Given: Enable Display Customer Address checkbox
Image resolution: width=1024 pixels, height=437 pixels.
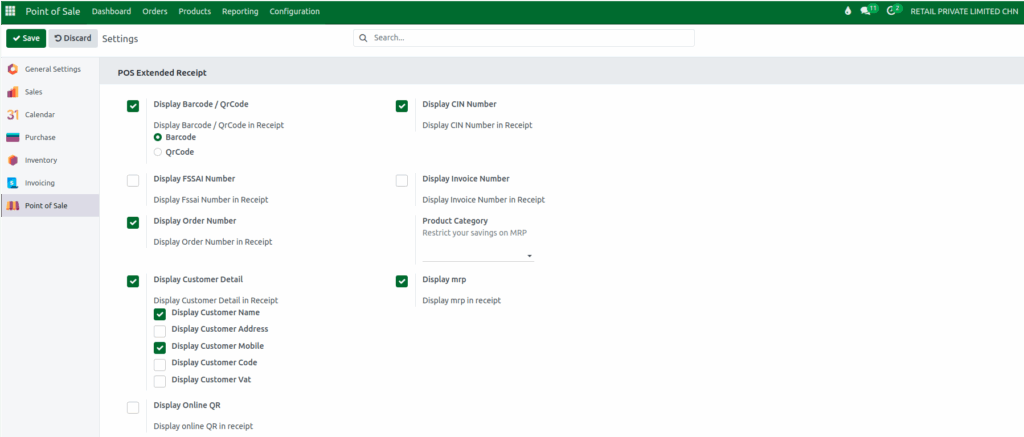Looking at the screenshot, I should [x=160, y=331].
